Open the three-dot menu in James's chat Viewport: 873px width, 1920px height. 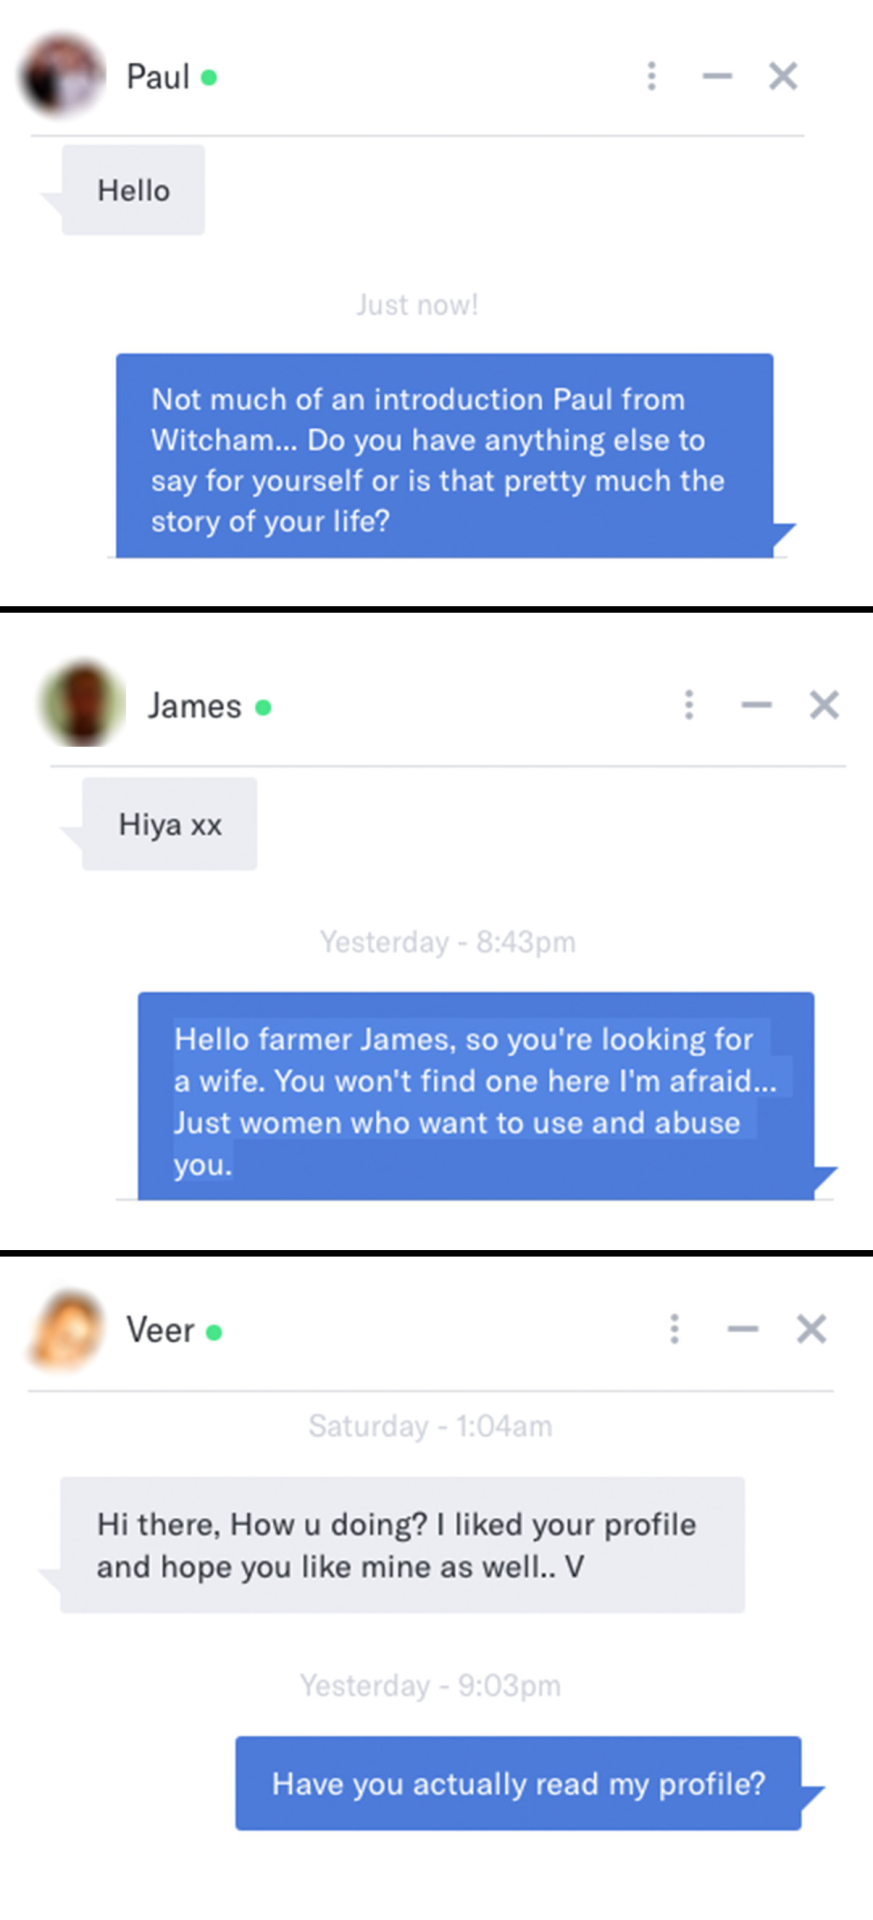[x=689, y=705]
